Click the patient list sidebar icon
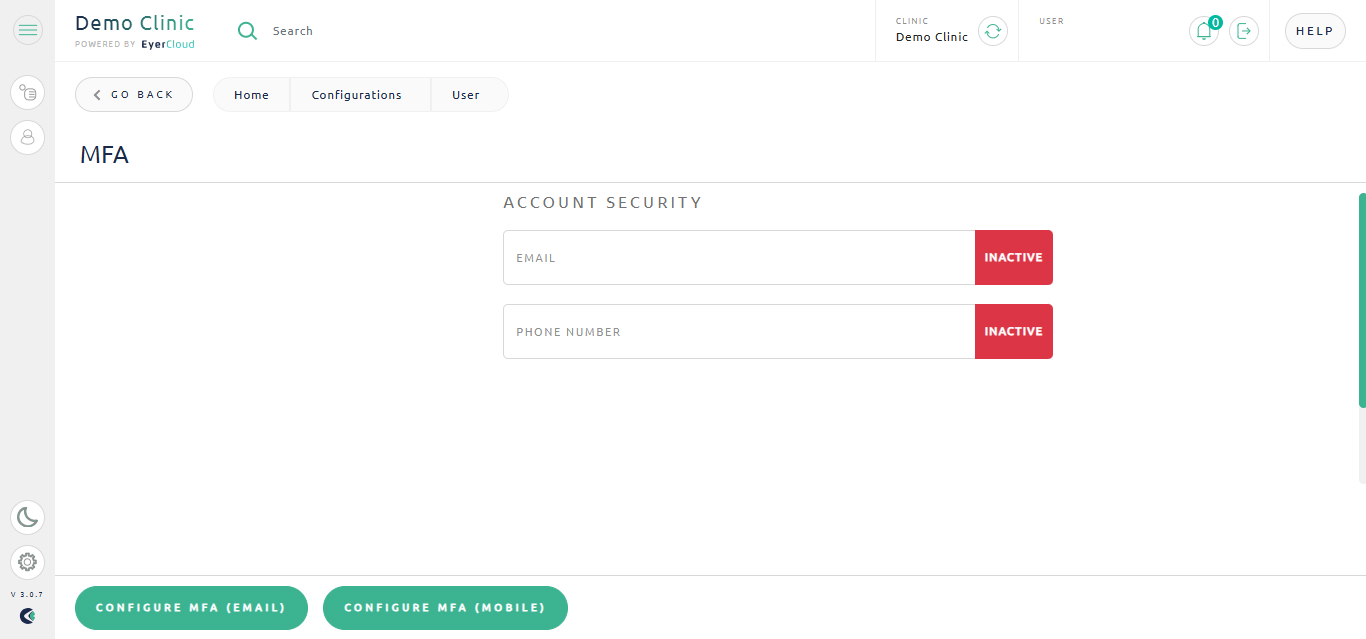1366x639 pixels. (27, 93)
